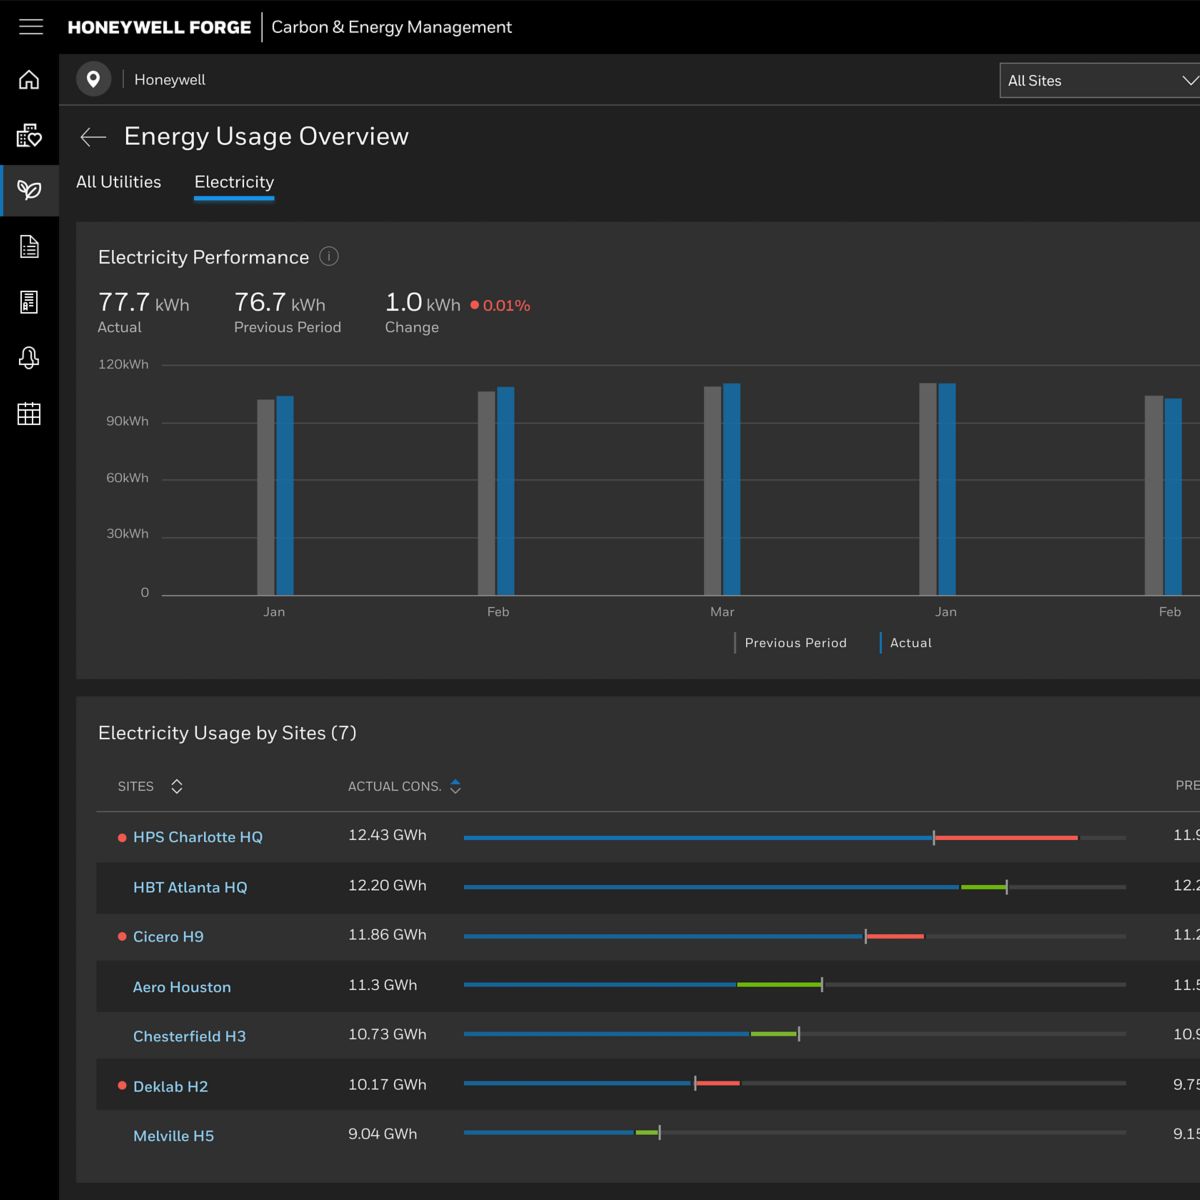Screen dimensions: 1200x1200
Task: Click the Honeywell Forge logo
Action: (159, 27)
